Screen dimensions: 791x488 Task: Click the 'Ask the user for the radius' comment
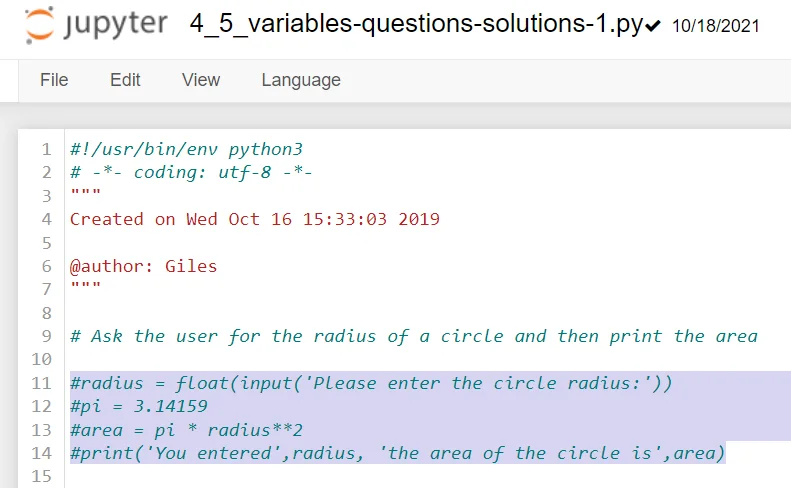click(x=413, y=336)
